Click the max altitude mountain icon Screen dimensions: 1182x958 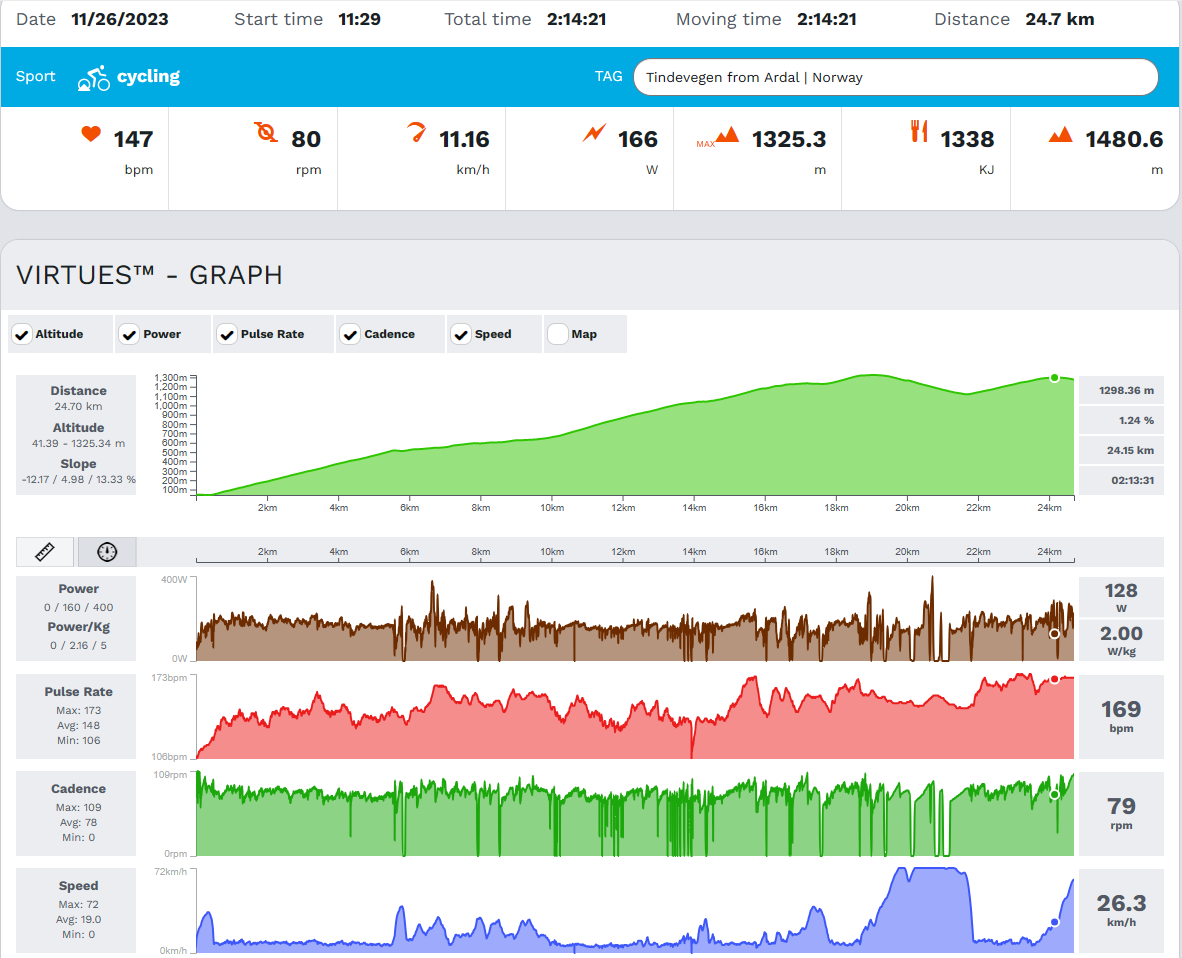pyautogui.click(x=726, y=134)
